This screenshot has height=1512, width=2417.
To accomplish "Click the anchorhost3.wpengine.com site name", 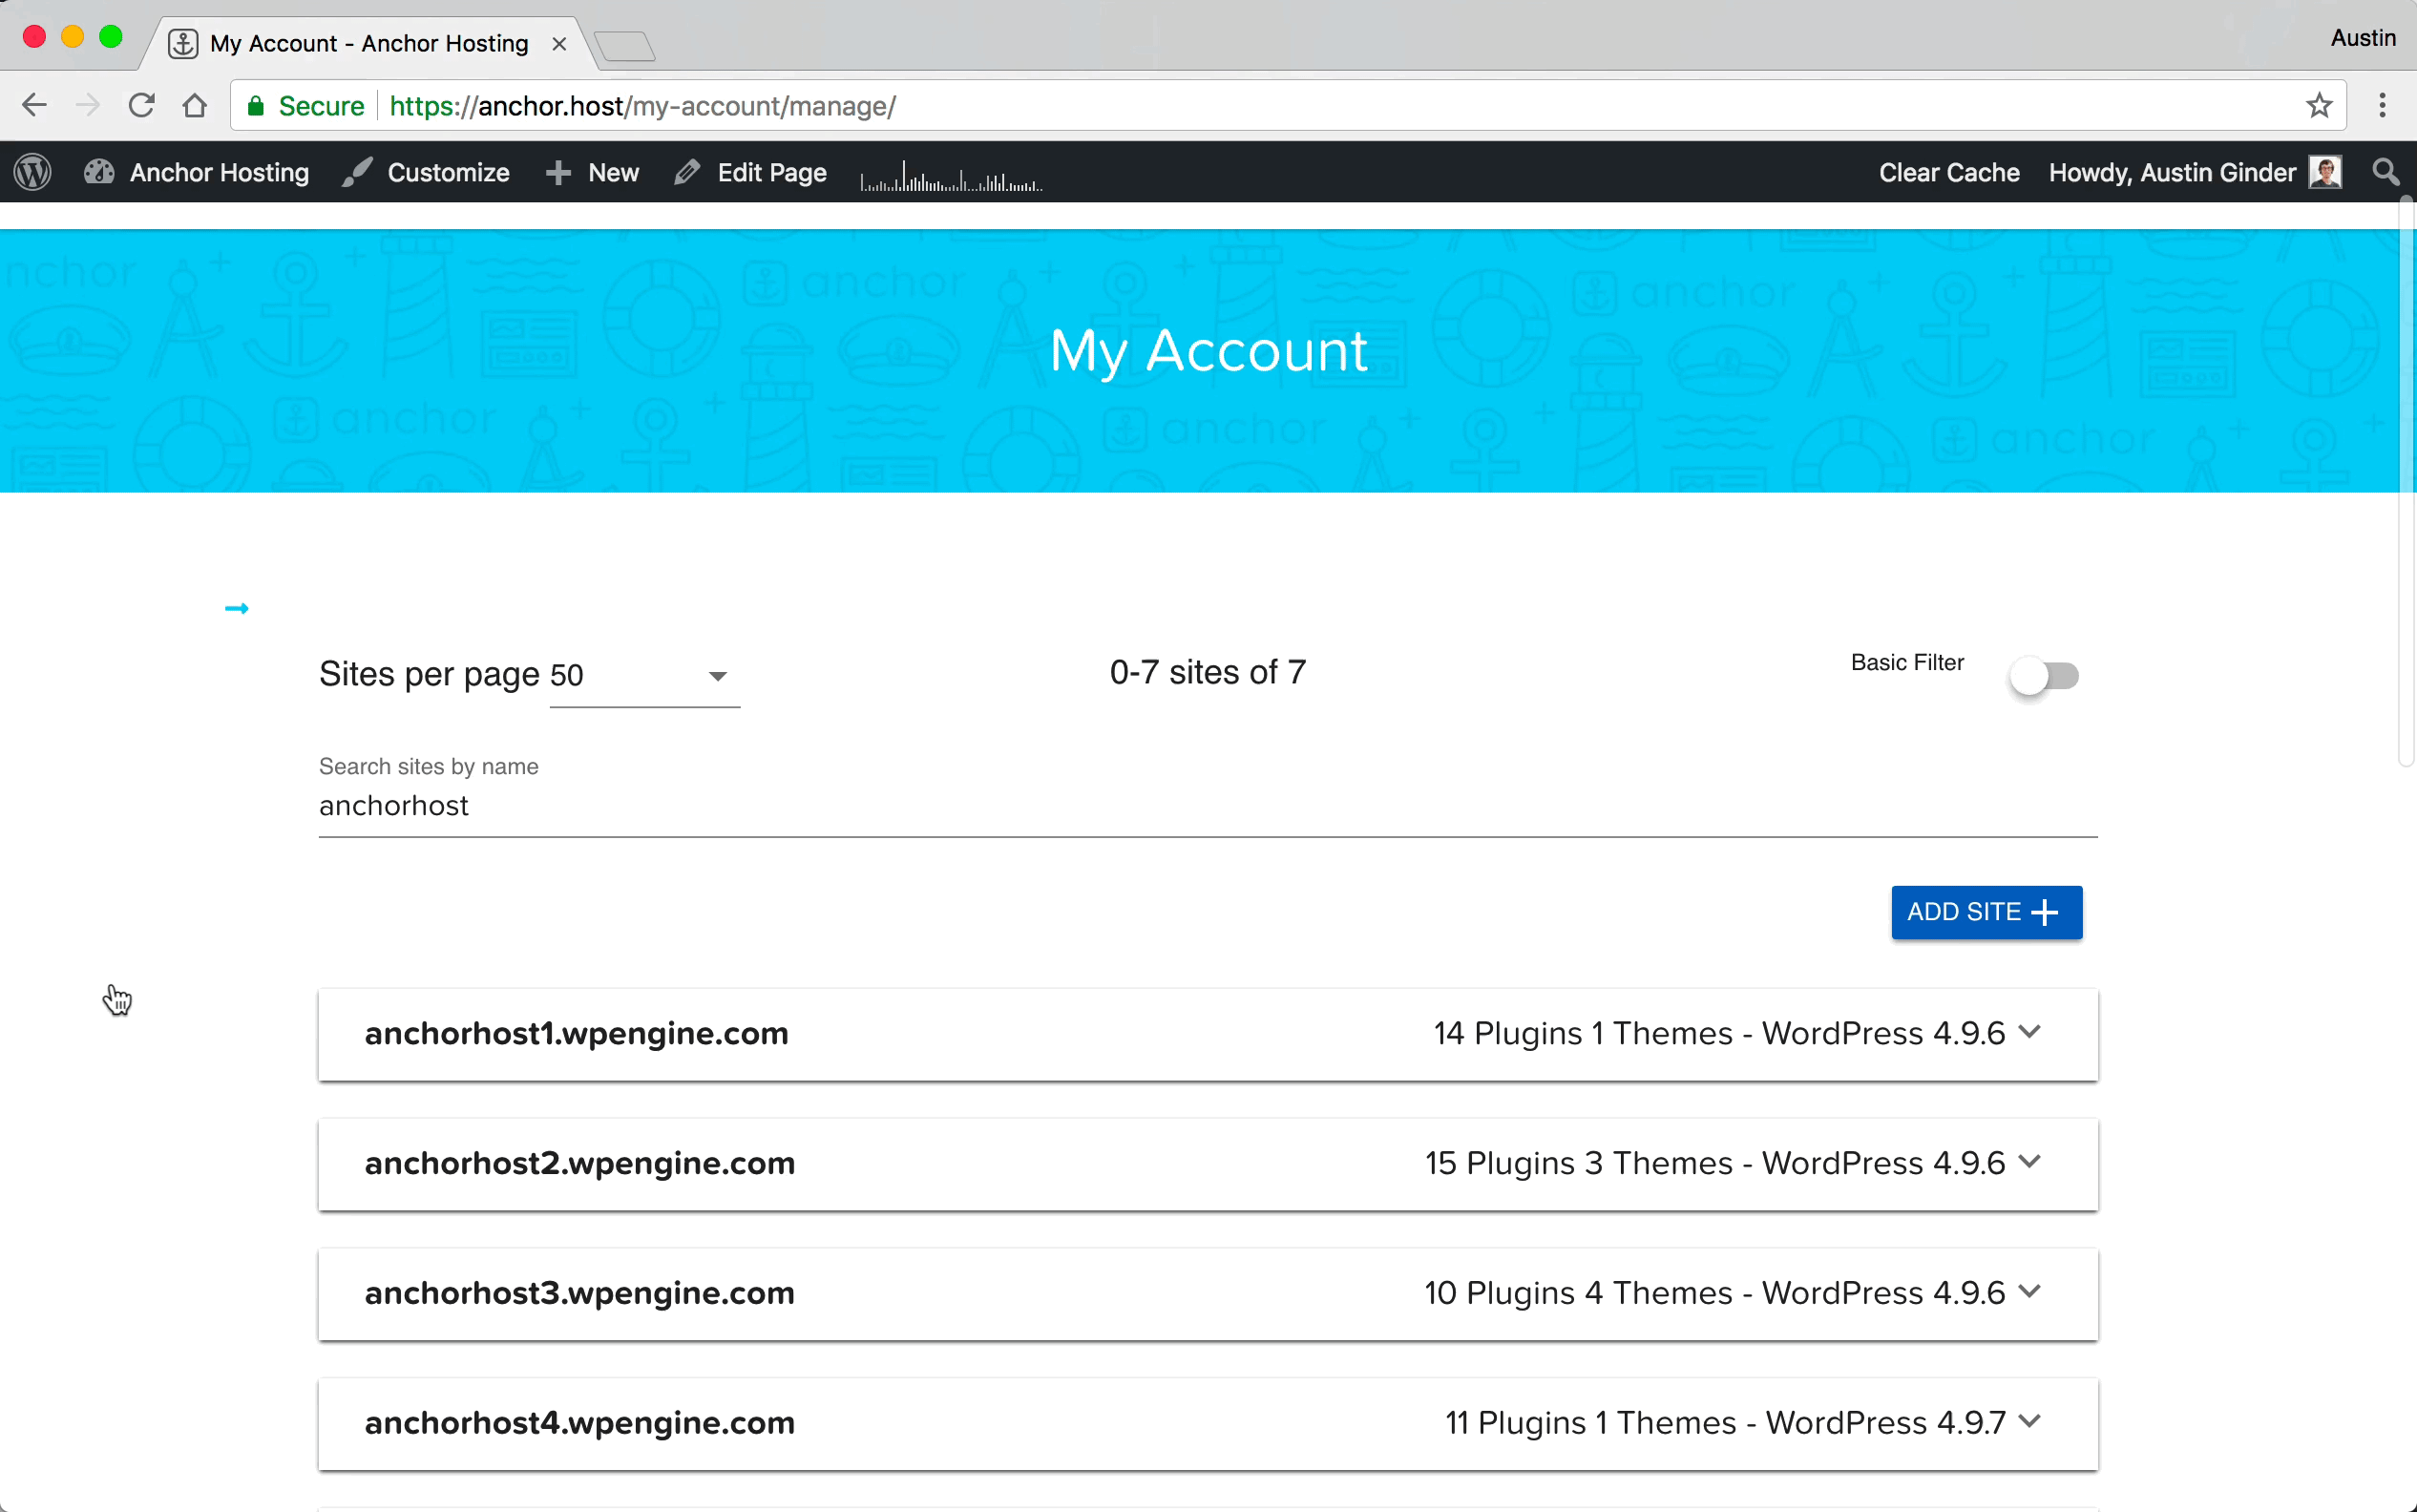I will coord(580,1293).
